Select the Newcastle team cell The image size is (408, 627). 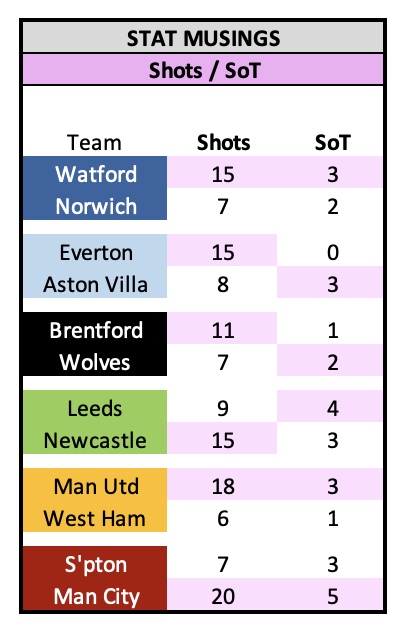pyautogui.click(x=95, y=438)
